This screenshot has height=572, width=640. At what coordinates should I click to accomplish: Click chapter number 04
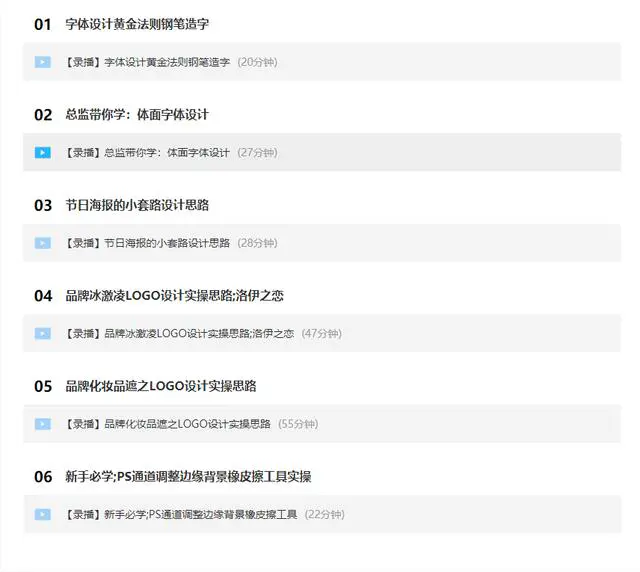43,296
